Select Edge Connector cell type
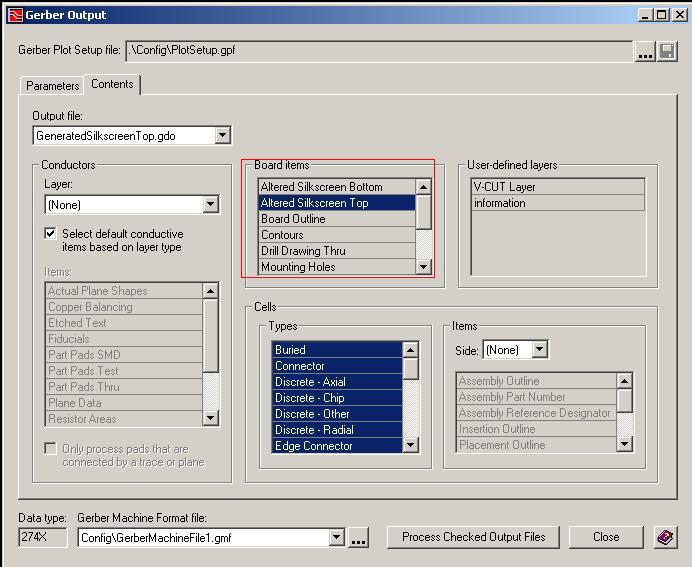Image resolution: width=692 pixels, height=567 pixels. click(338, 446)
